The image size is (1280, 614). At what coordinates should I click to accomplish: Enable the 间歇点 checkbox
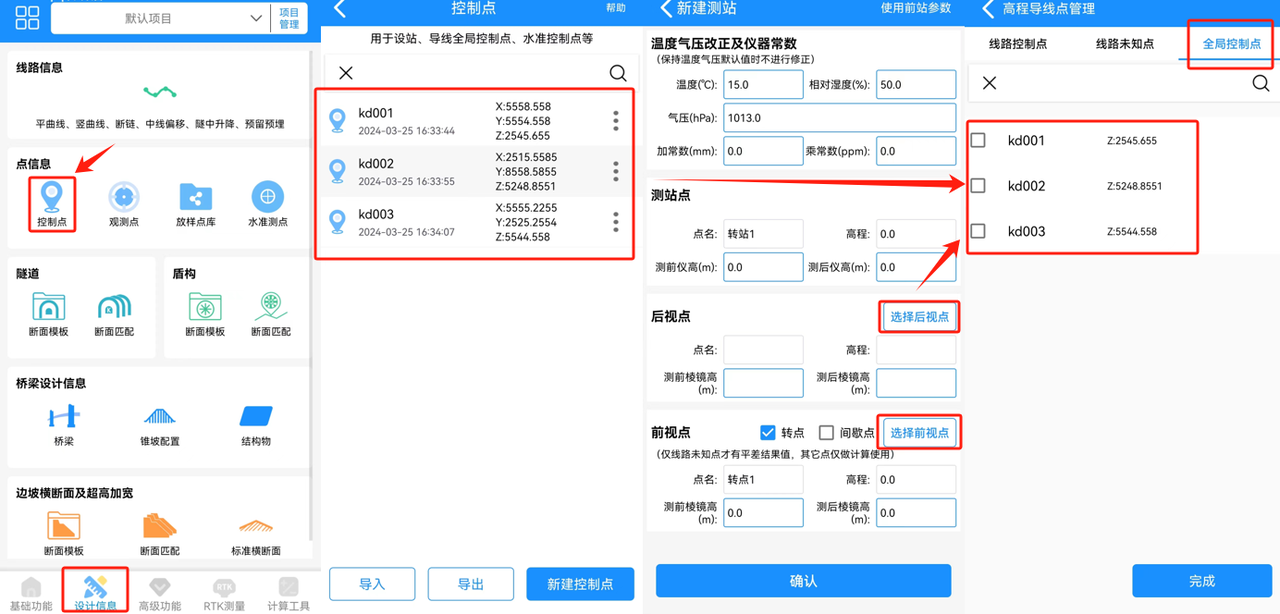[x=826, y=432]
